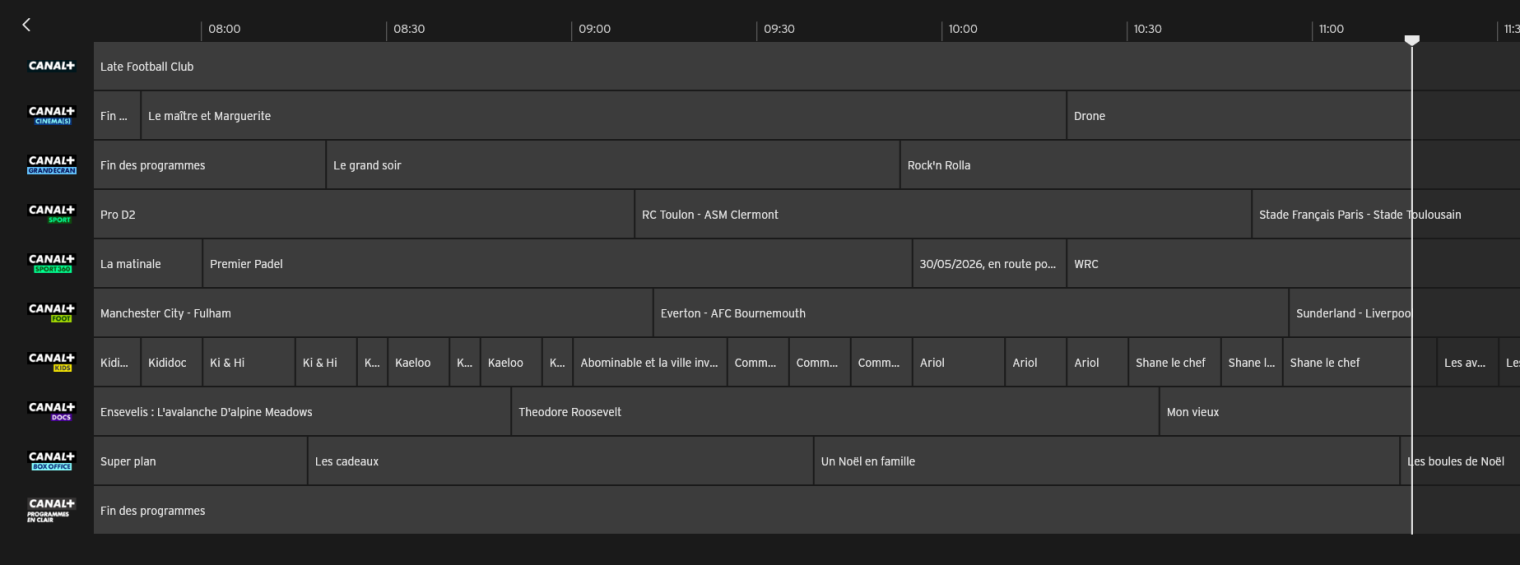Open the Pro D2 programme
This screenshot has height=565, width=1520.
364,214
